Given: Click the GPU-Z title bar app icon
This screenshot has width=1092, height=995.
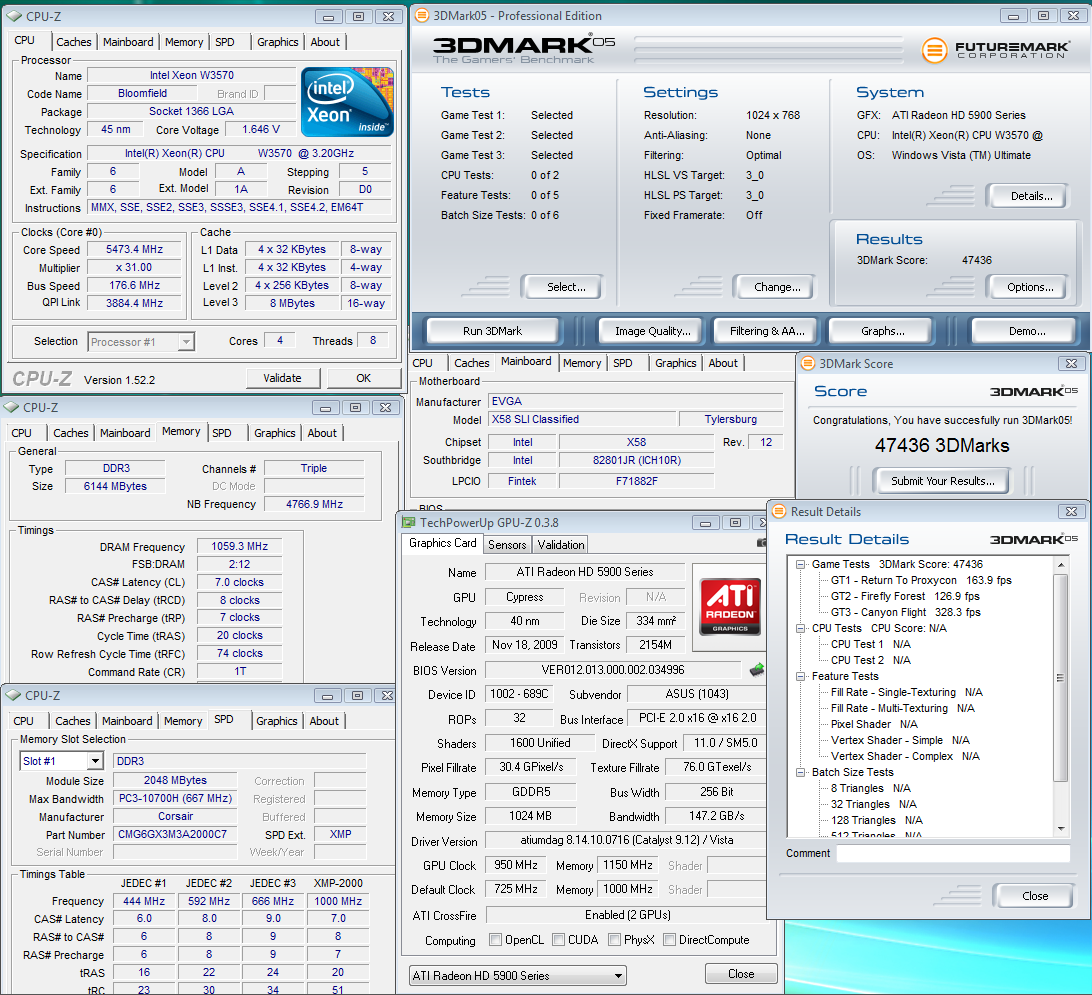Looking at the screenshot, I should pos(408,522).
